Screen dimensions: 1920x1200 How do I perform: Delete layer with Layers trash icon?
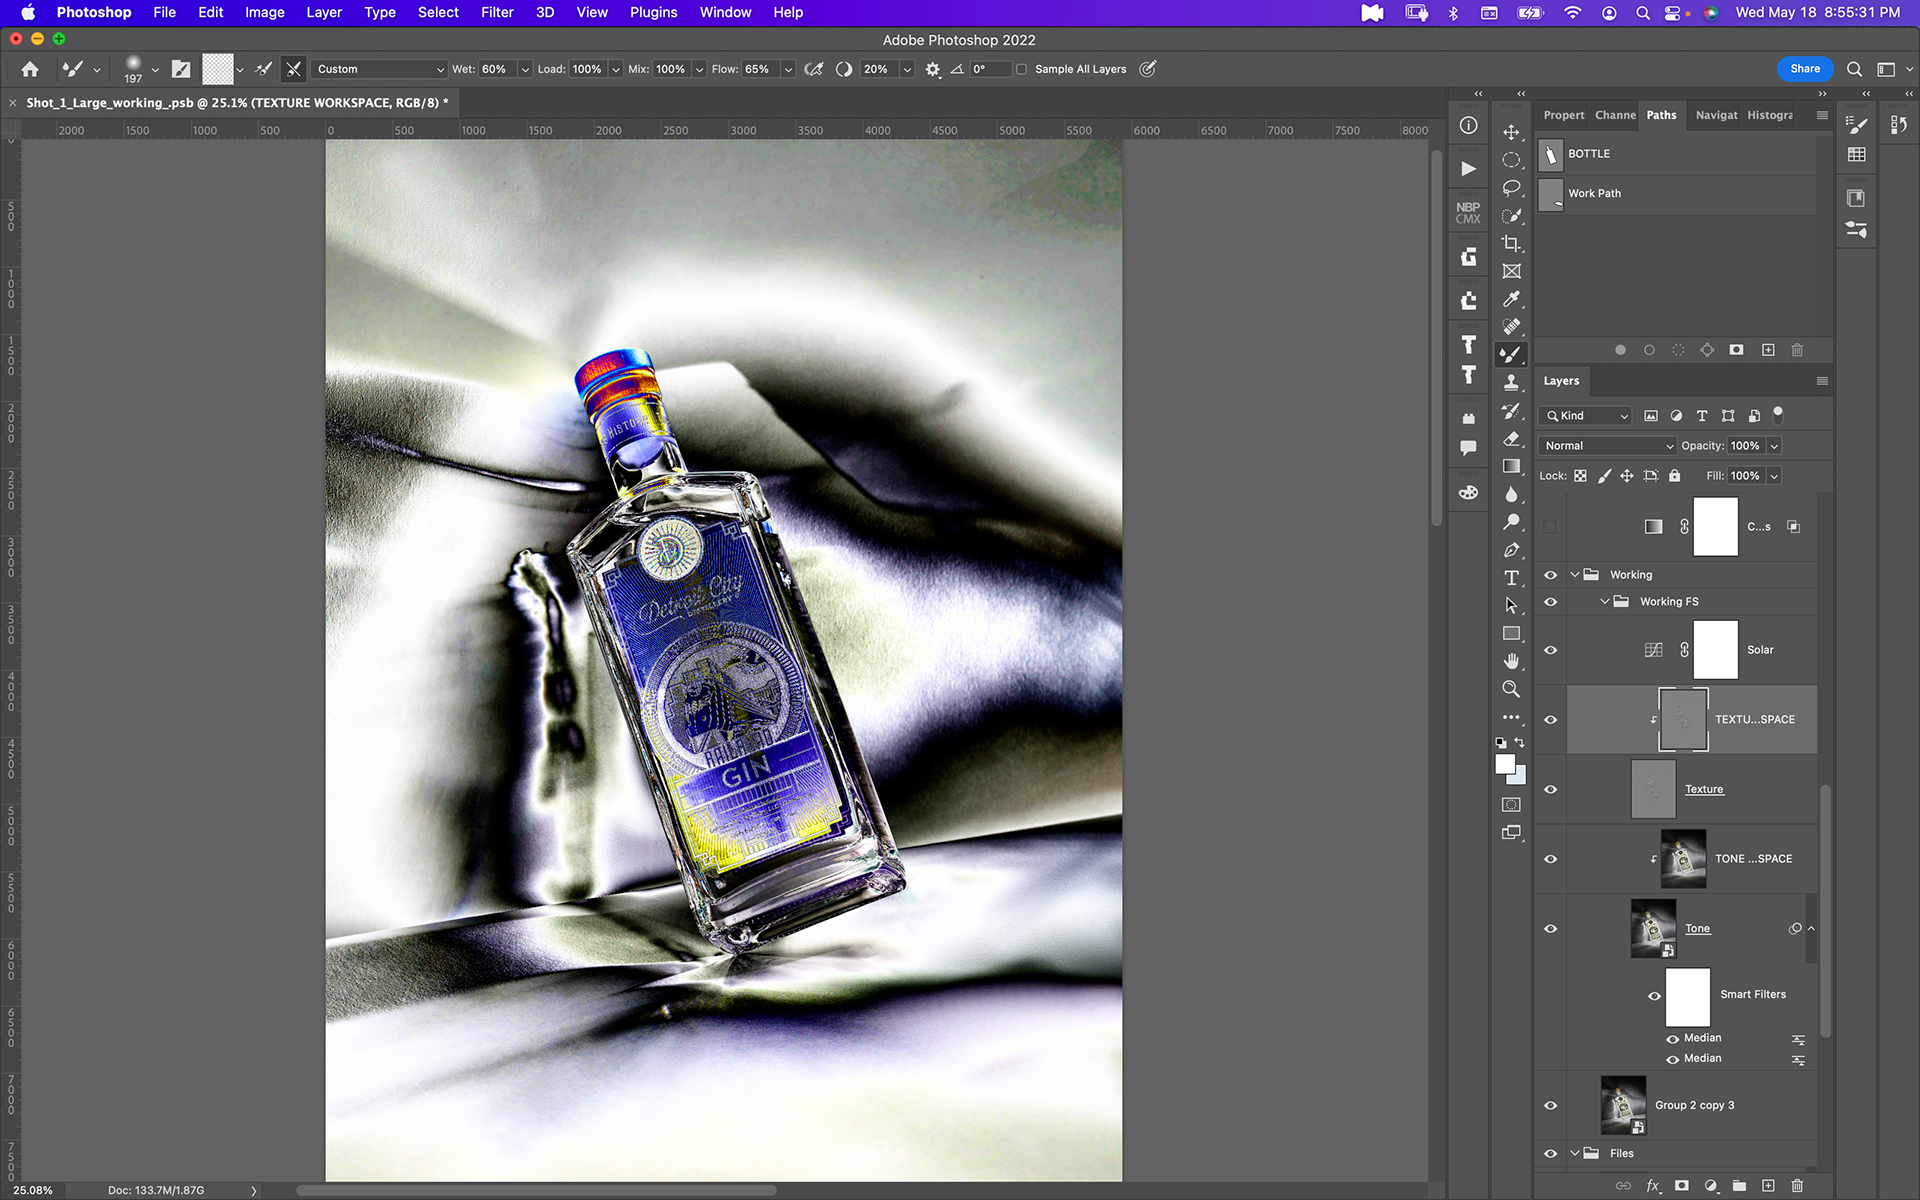point(1797,1186)
